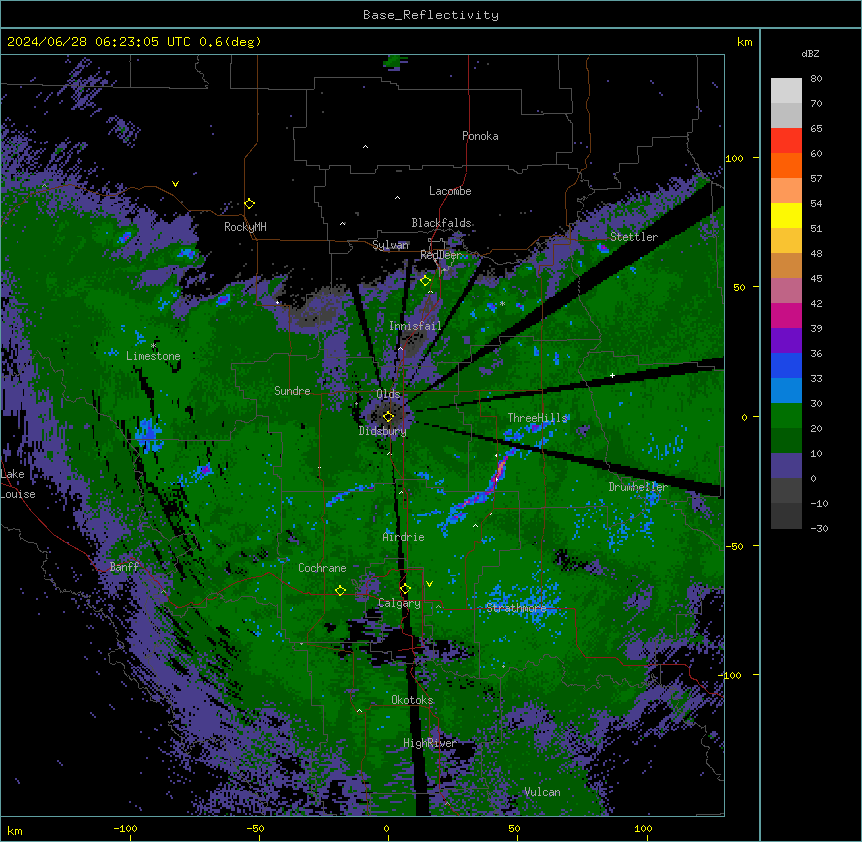Click the Olds city label

pyautogui.click(x=388, y=394)
